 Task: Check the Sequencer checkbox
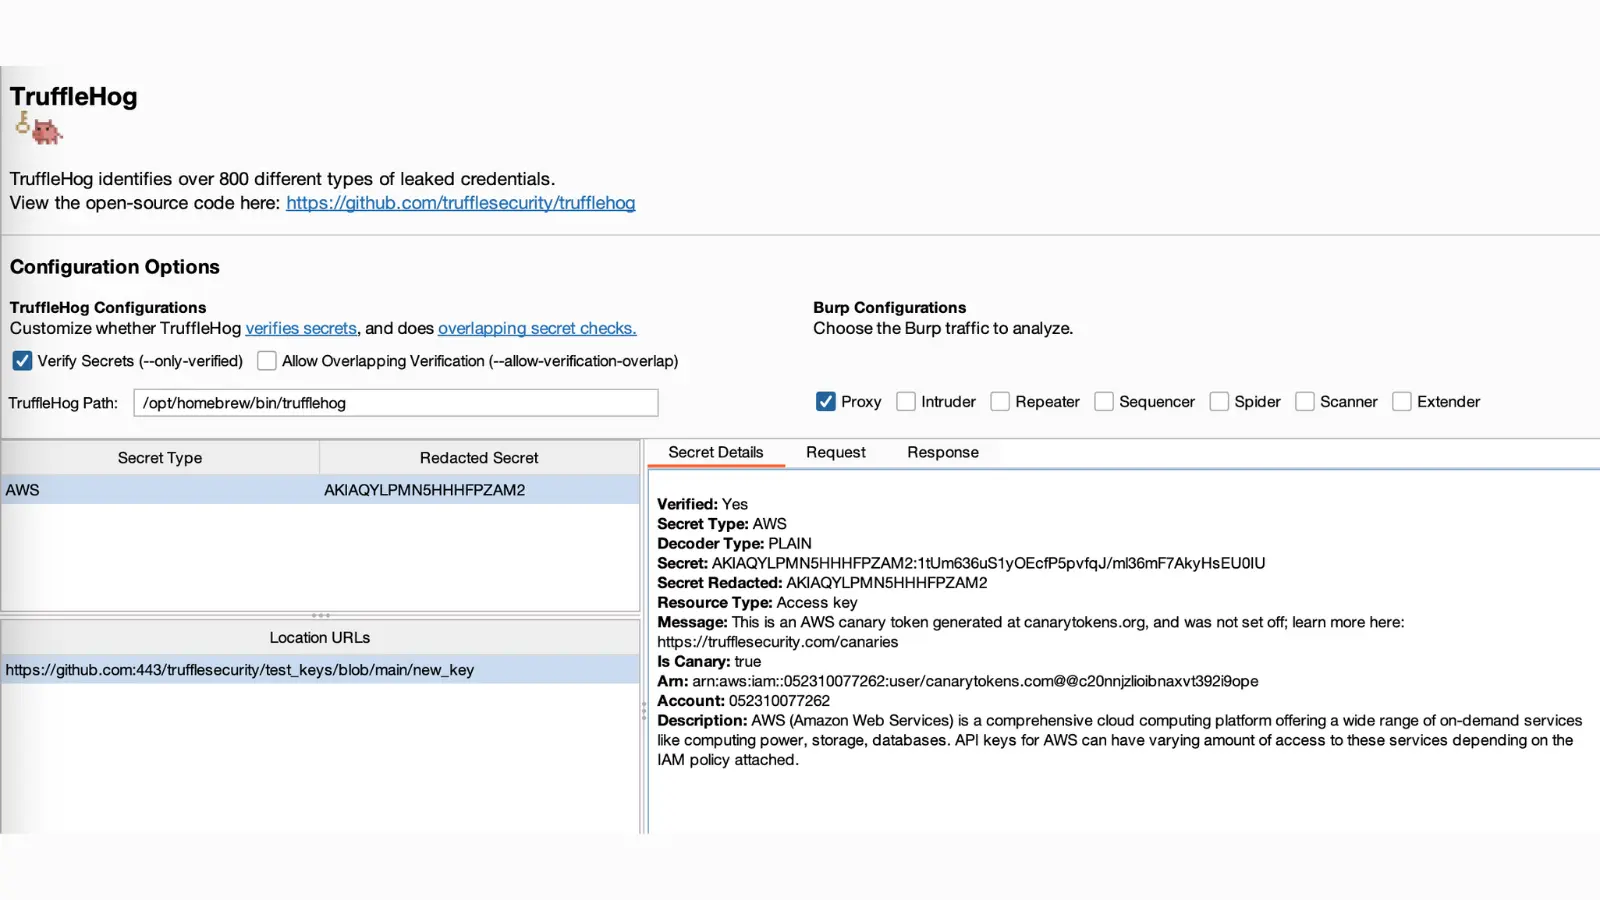[1104, 402]
